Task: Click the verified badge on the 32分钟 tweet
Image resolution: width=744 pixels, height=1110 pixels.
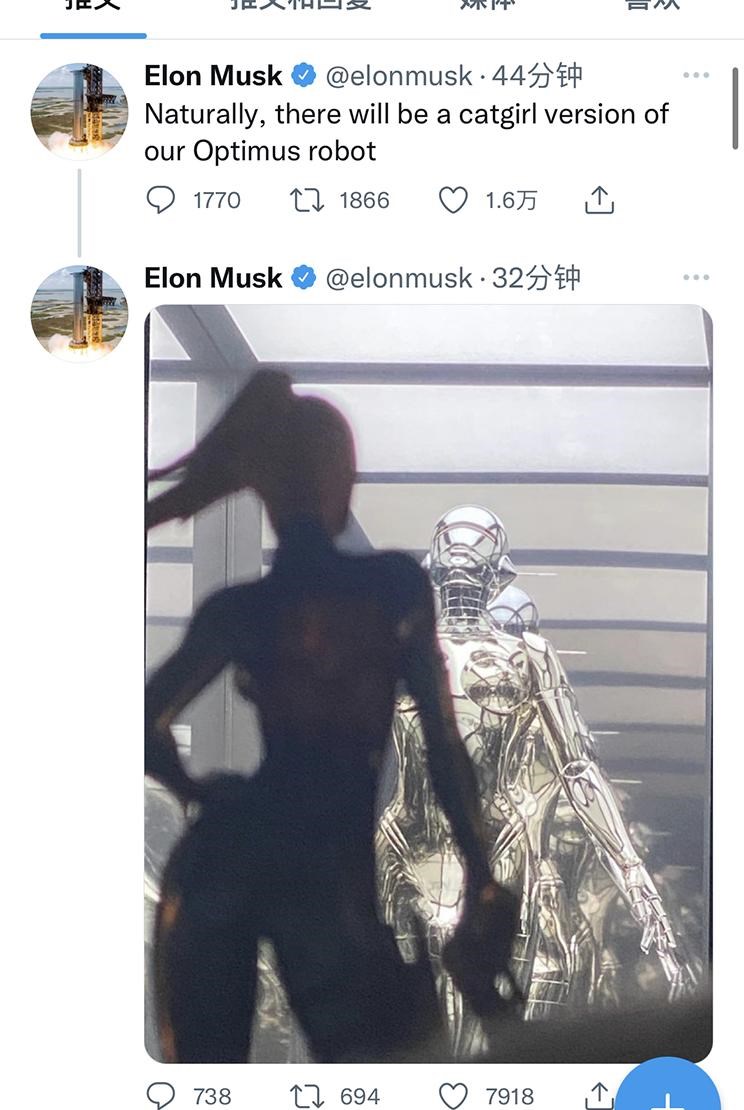Action: tap(304, 278)
